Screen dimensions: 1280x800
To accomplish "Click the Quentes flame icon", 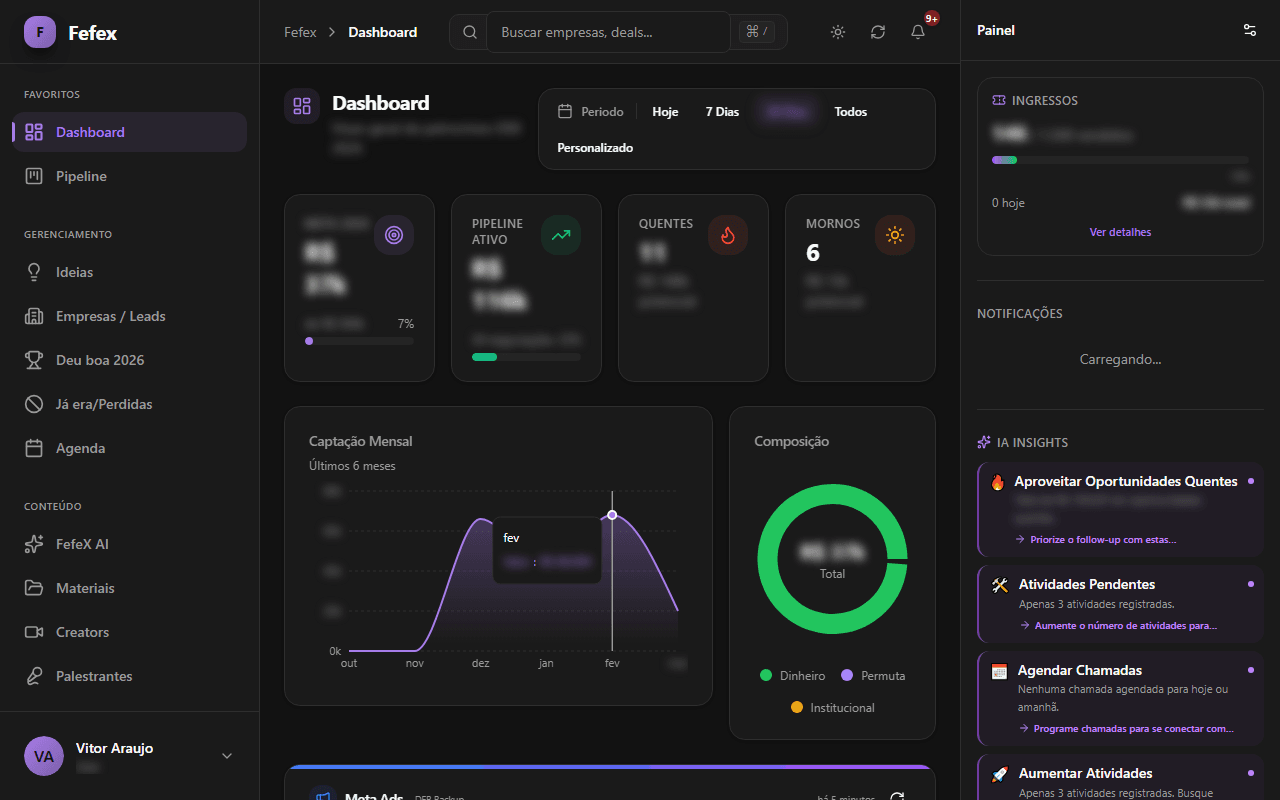I will coord(728,236).
